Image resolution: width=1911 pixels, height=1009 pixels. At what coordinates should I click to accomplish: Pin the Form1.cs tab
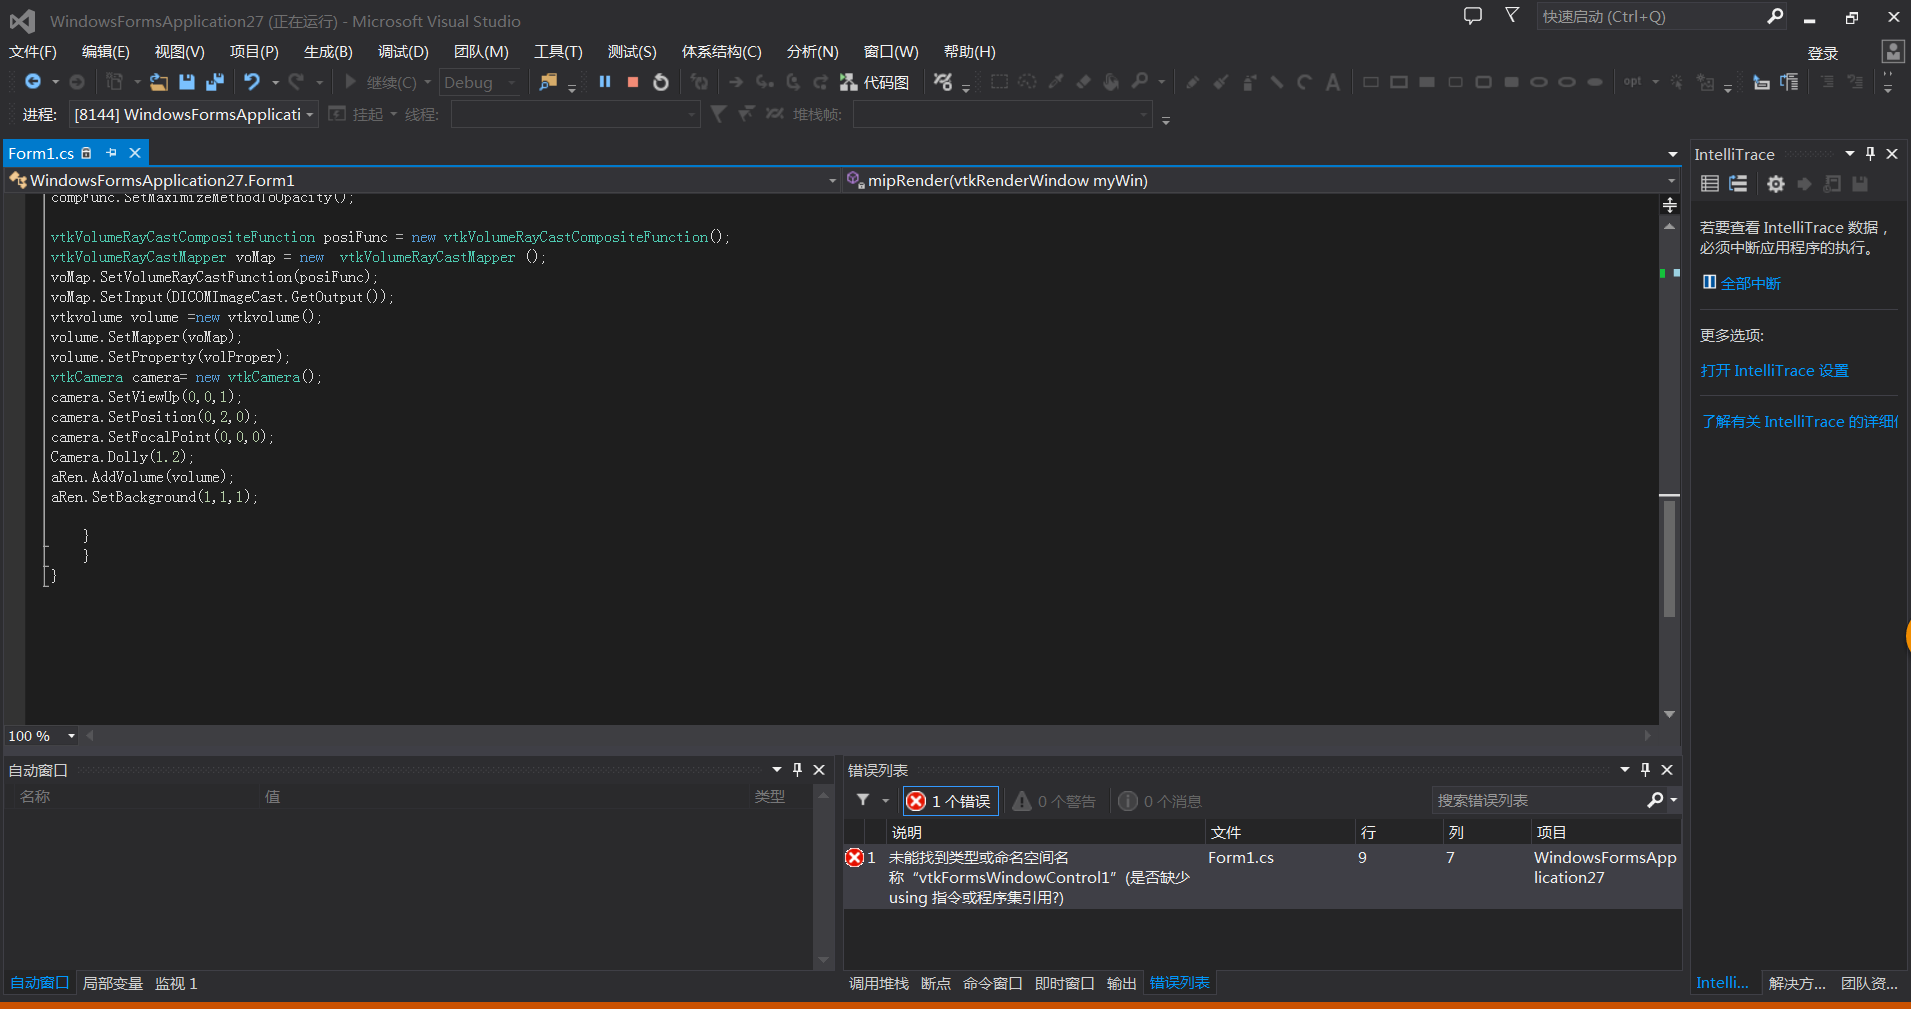pyautogui.click(x=112, y=153)
